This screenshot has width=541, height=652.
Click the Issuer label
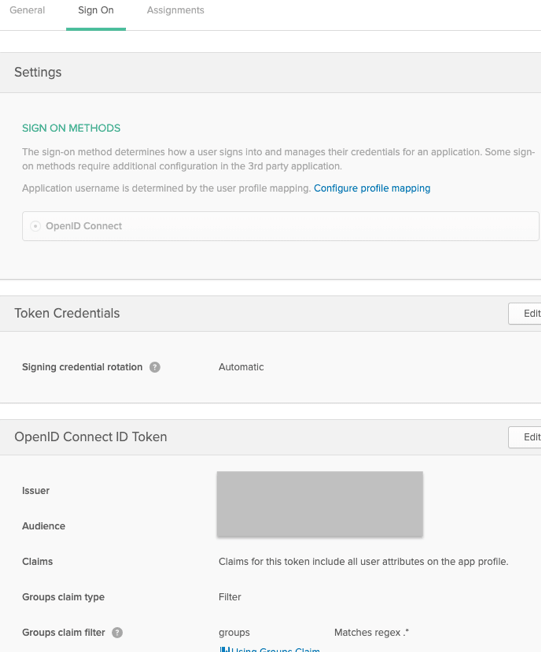point(35,491)
